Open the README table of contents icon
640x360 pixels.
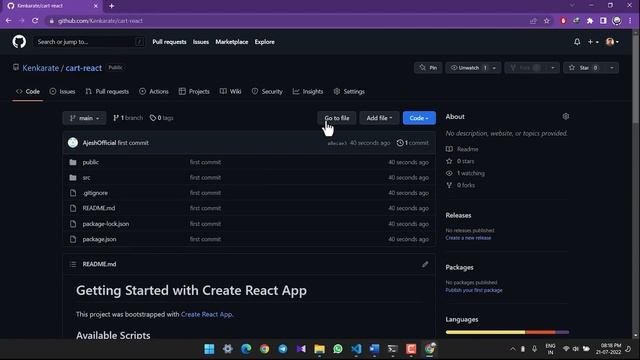pos(73,264)
